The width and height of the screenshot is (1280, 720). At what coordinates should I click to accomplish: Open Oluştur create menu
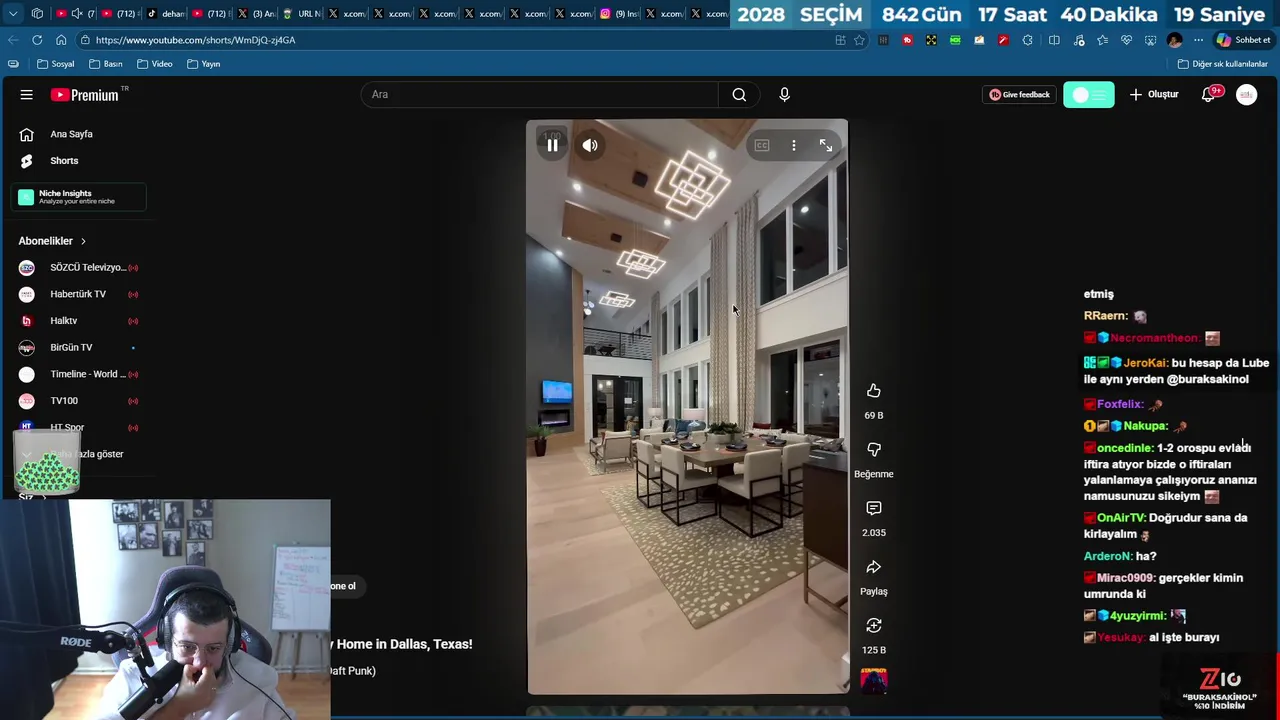pos(1154,94)
